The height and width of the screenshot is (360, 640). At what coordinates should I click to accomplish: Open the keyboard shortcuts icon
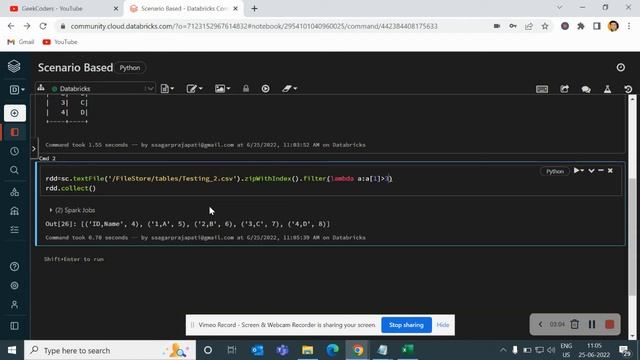click(542, 89)
